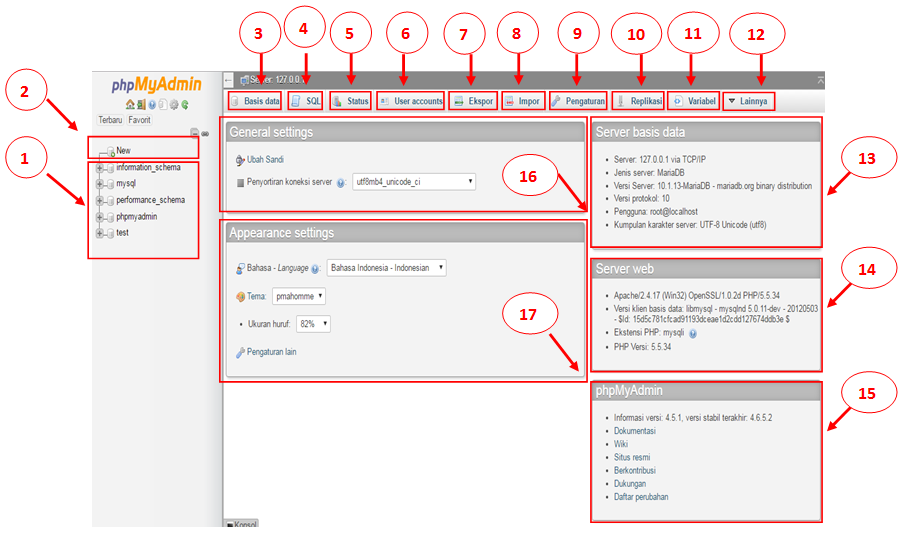Open the Variabel tab
The height and width of the screenshot is (539, 903).
(694, 101)
